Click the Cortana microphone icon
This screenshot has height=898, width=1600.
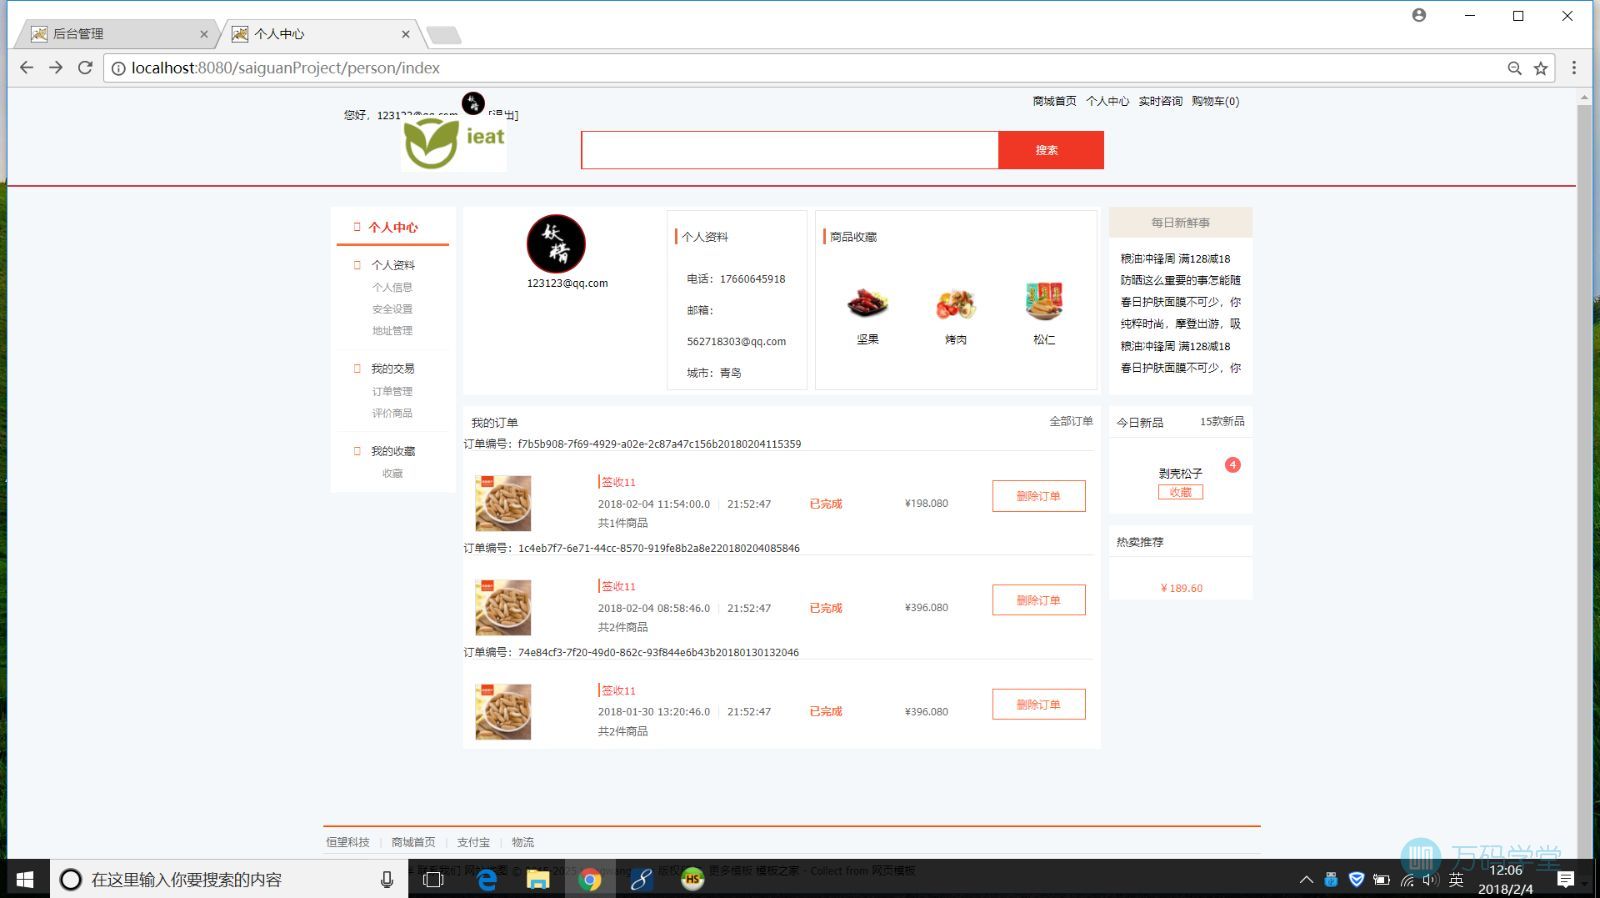[x=387, y=879]
